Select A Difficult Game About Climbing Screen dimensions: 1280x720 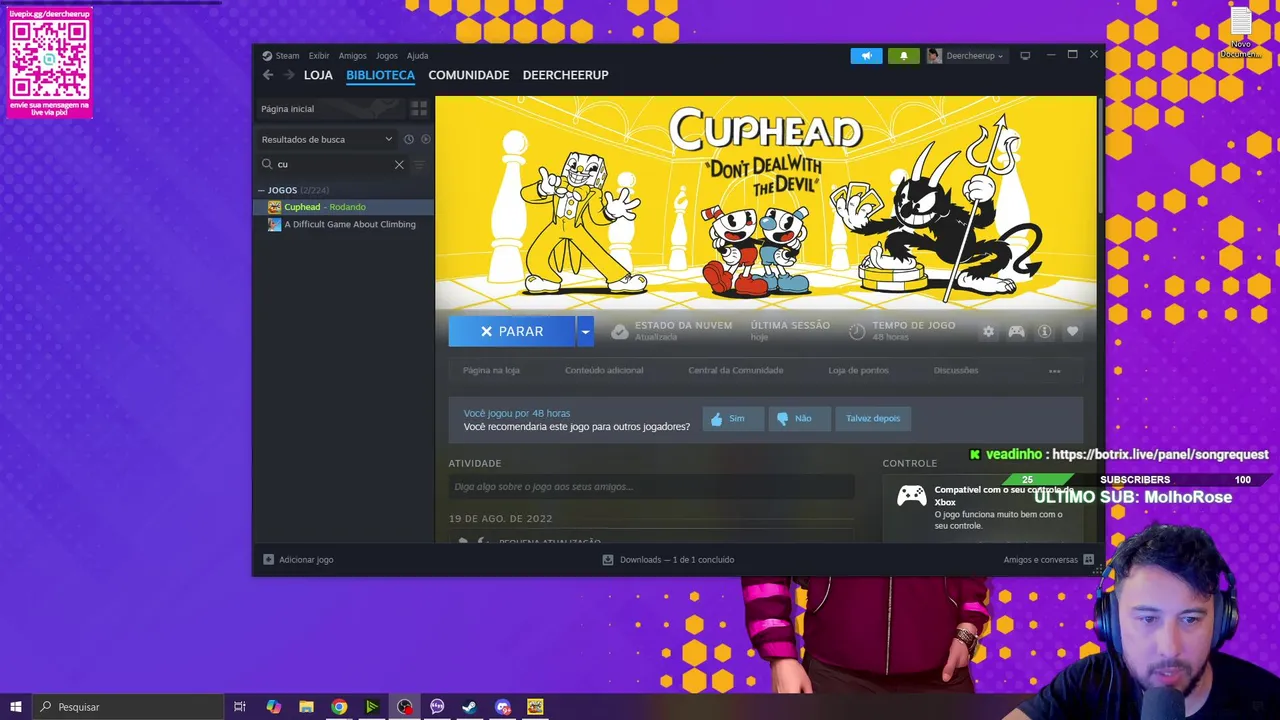(343, 224)
